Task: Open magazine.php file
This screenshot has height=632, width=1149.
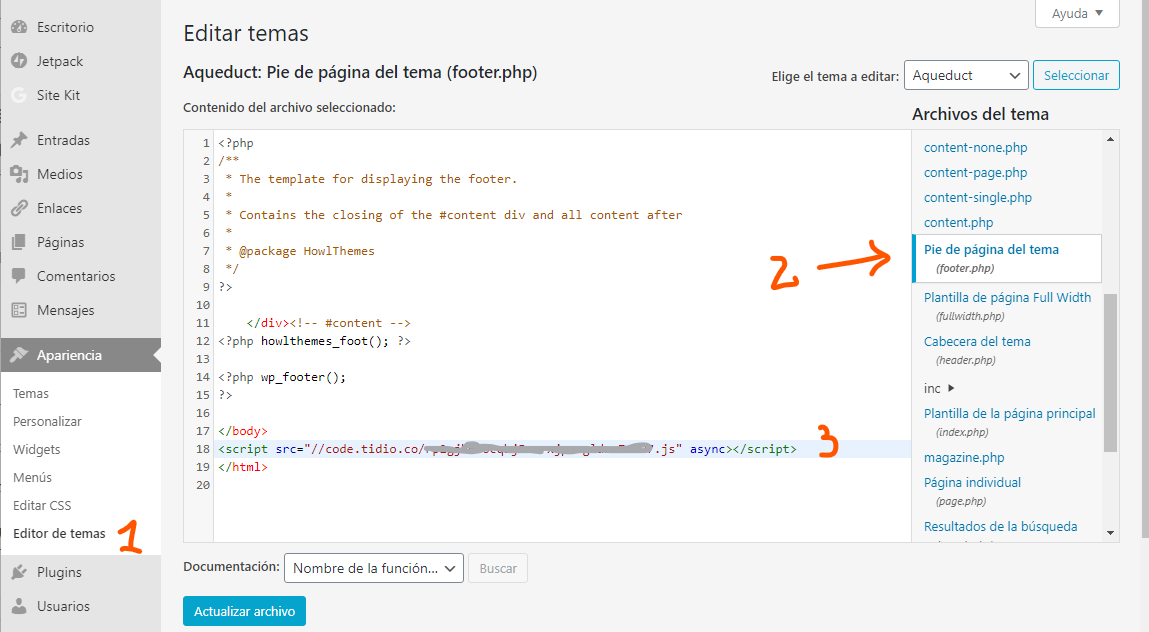Action: (964, 458)
